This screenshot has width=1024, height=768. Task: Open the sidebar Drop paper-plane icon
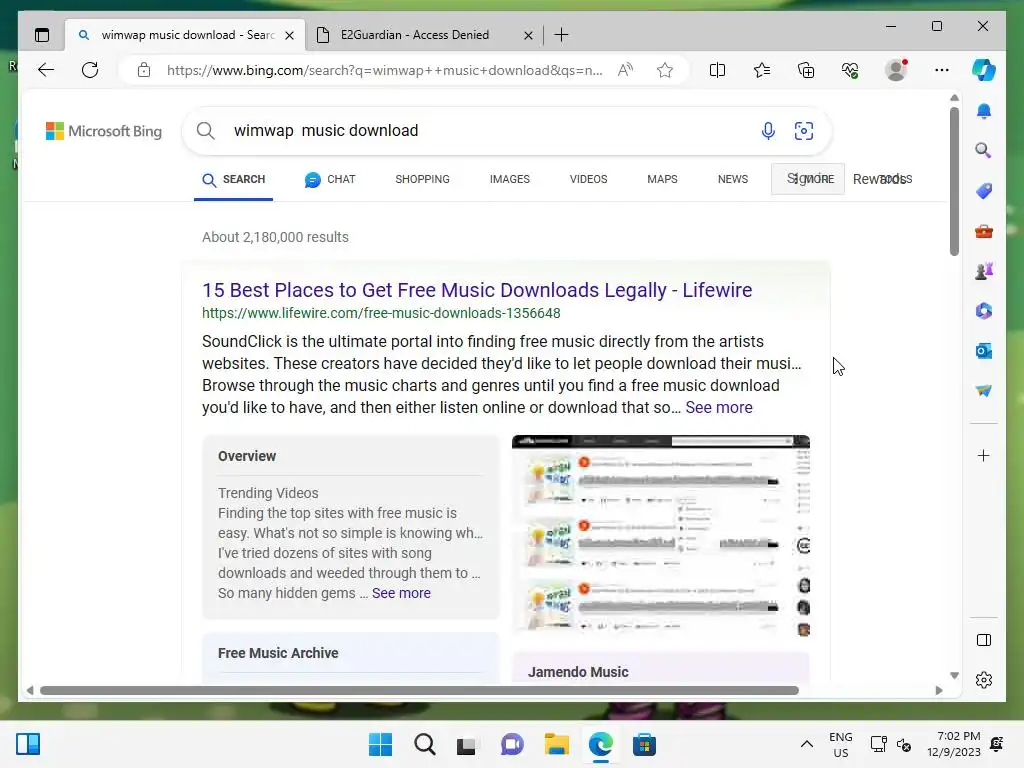point(984,391)
